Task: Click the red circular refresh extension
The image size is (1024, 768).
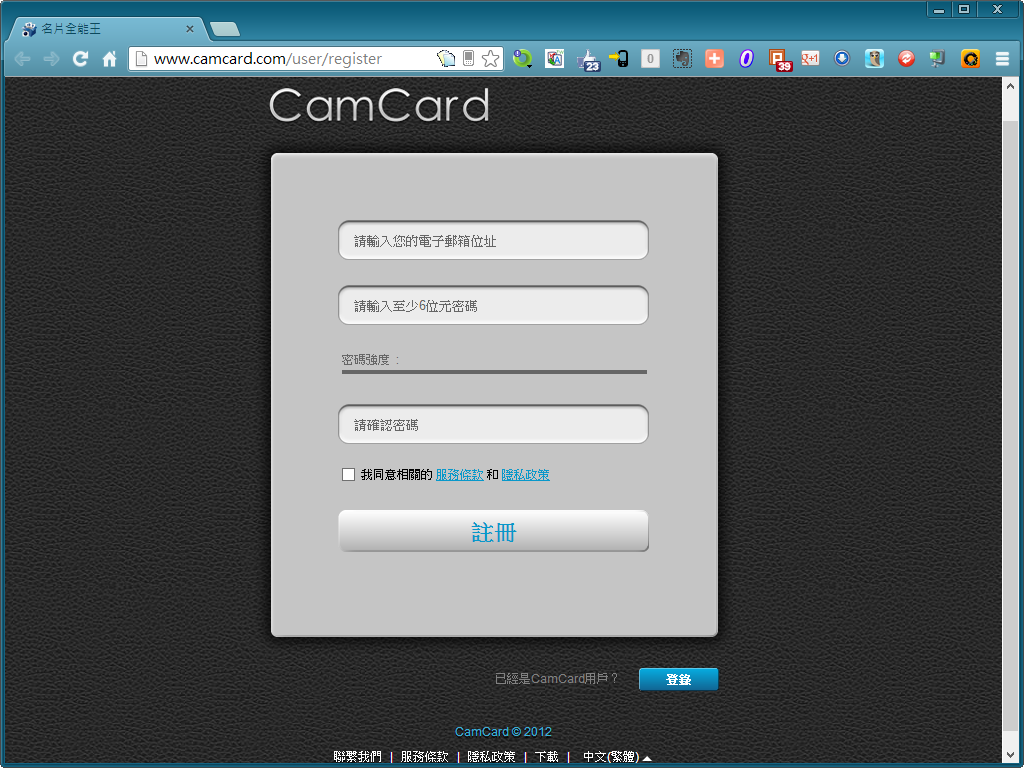Action: (x=906, y=59)
